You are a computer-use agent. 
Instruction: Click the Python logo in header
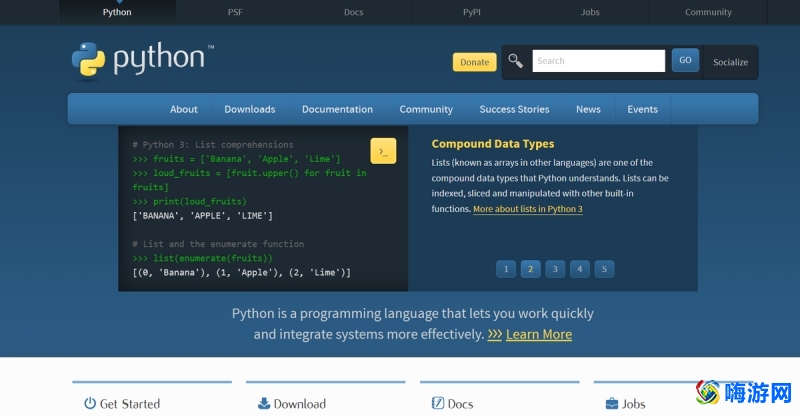coord(143,61)
